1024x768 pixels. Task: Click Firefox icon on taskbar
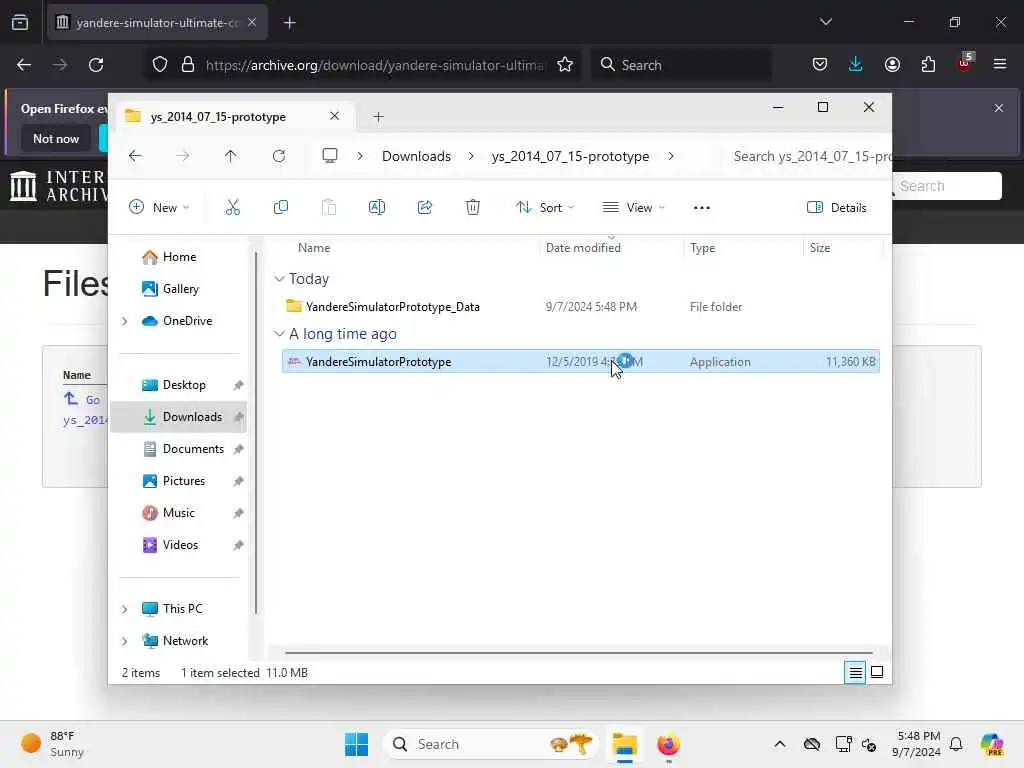coord(668,744)
